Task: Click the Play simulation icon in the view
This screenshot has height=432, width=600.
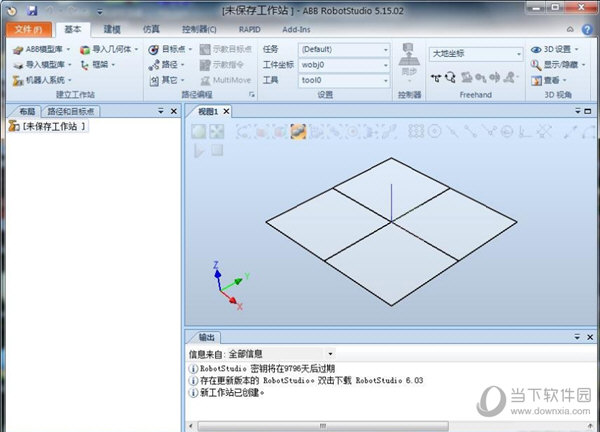Action: 199,150
